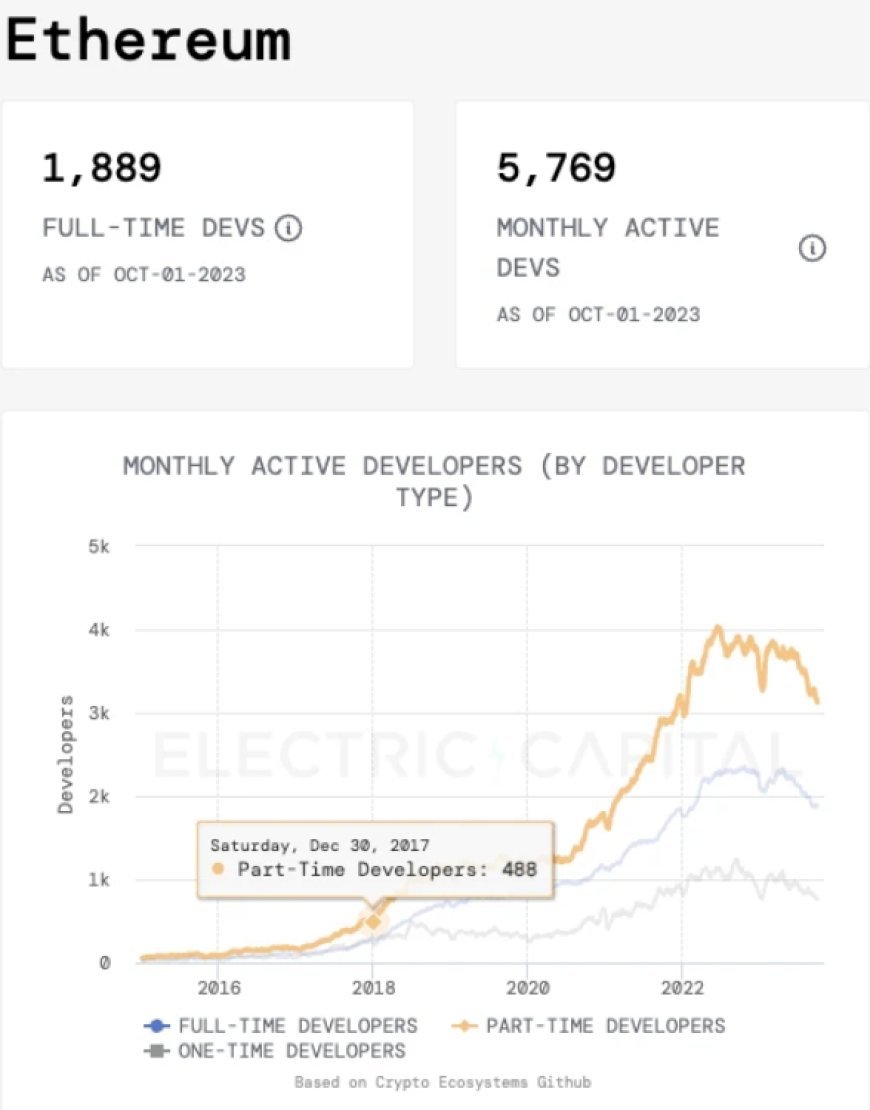Click the 0 y-axis label
Screen dimensions: 870x1110
[x=105, y=963]
